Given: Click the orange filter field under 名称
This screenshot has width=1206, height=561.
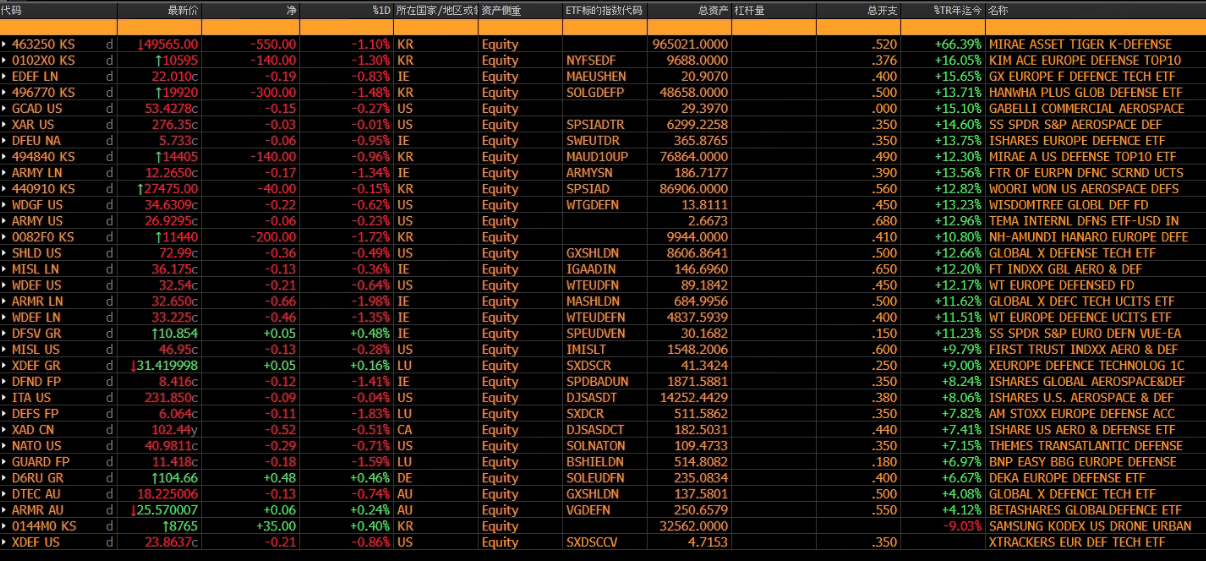Looking at the screenshot, I should coord(1096,27).
